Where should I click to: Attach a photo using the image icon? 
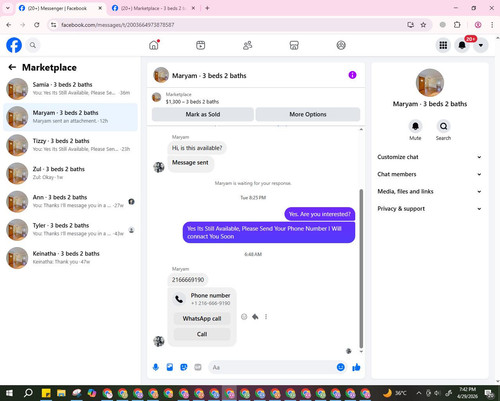point(170,367)
